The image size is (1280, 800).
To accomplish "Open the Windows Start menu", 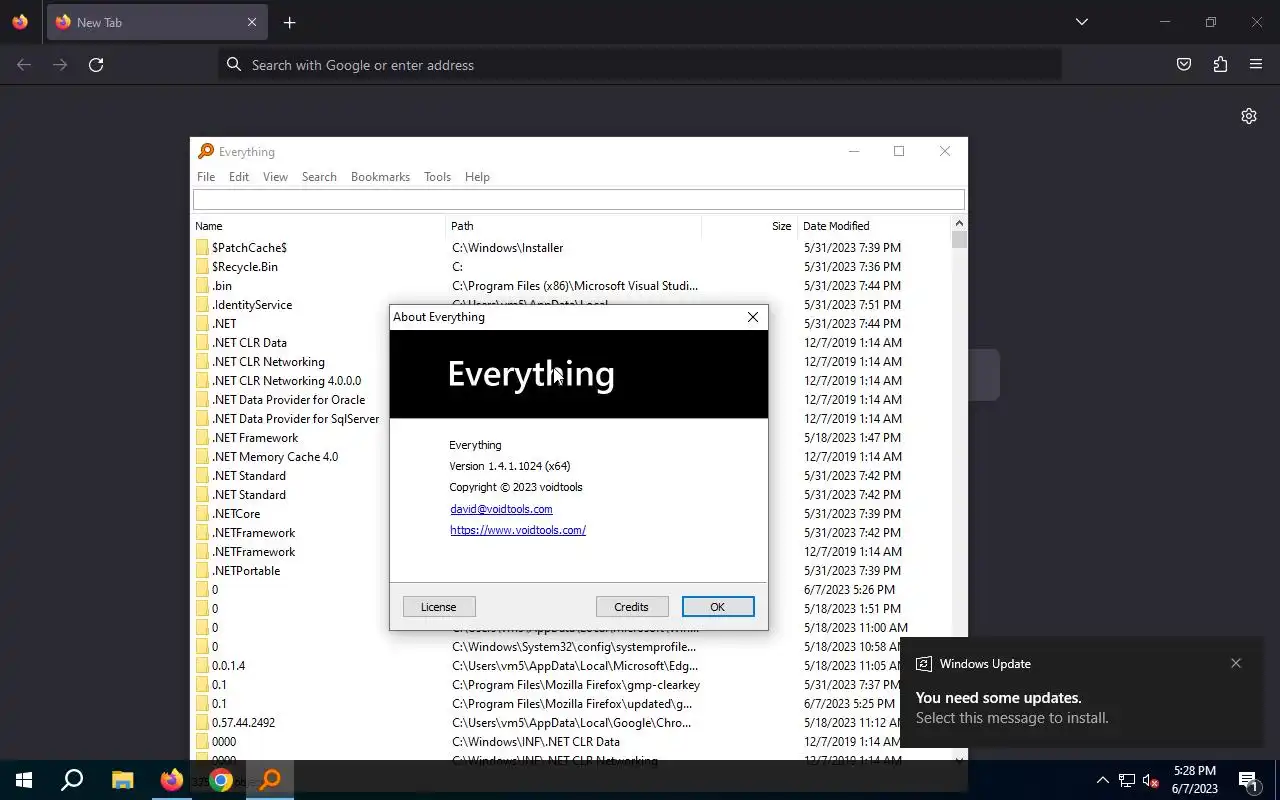I will 24,780.
